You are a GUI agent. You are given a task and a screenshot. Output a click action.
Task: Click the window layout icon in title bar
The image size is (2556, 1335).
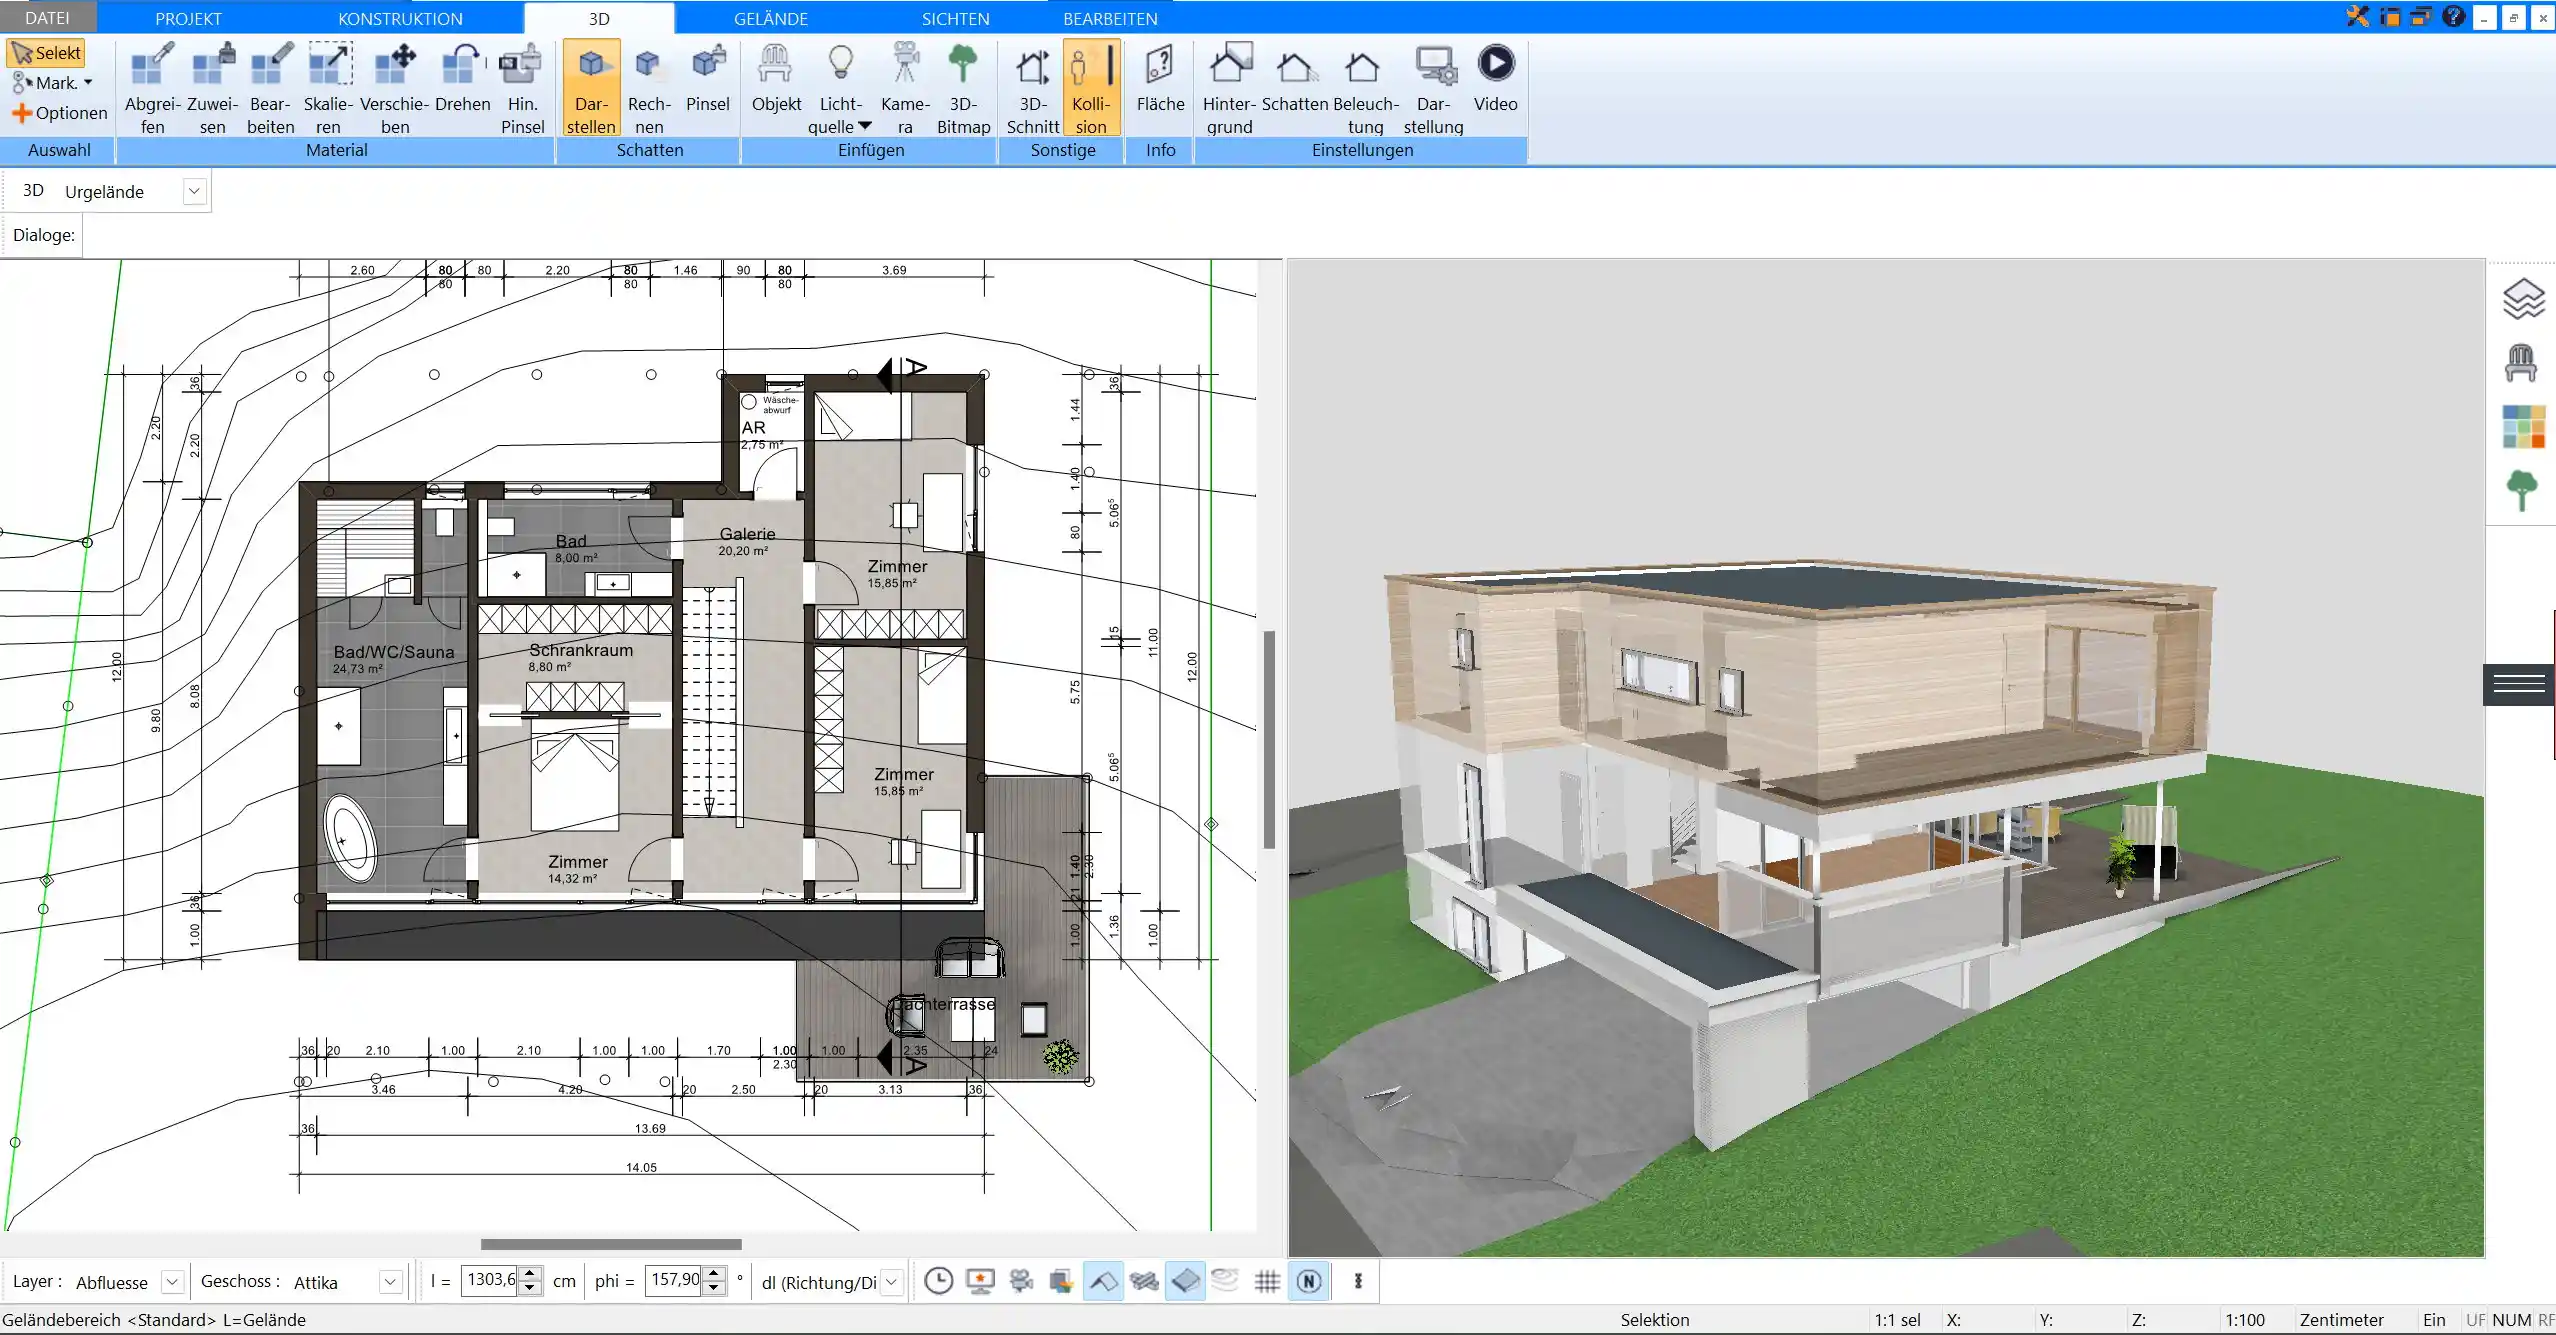pos(2390,16)
